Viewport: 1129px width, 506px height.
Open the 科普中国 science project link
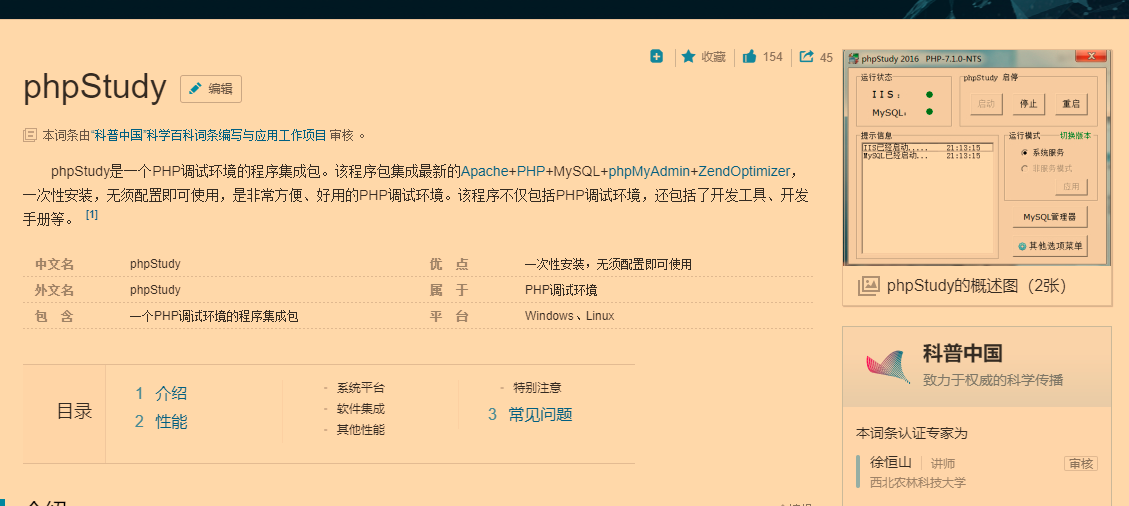click(x=209, y=135)
